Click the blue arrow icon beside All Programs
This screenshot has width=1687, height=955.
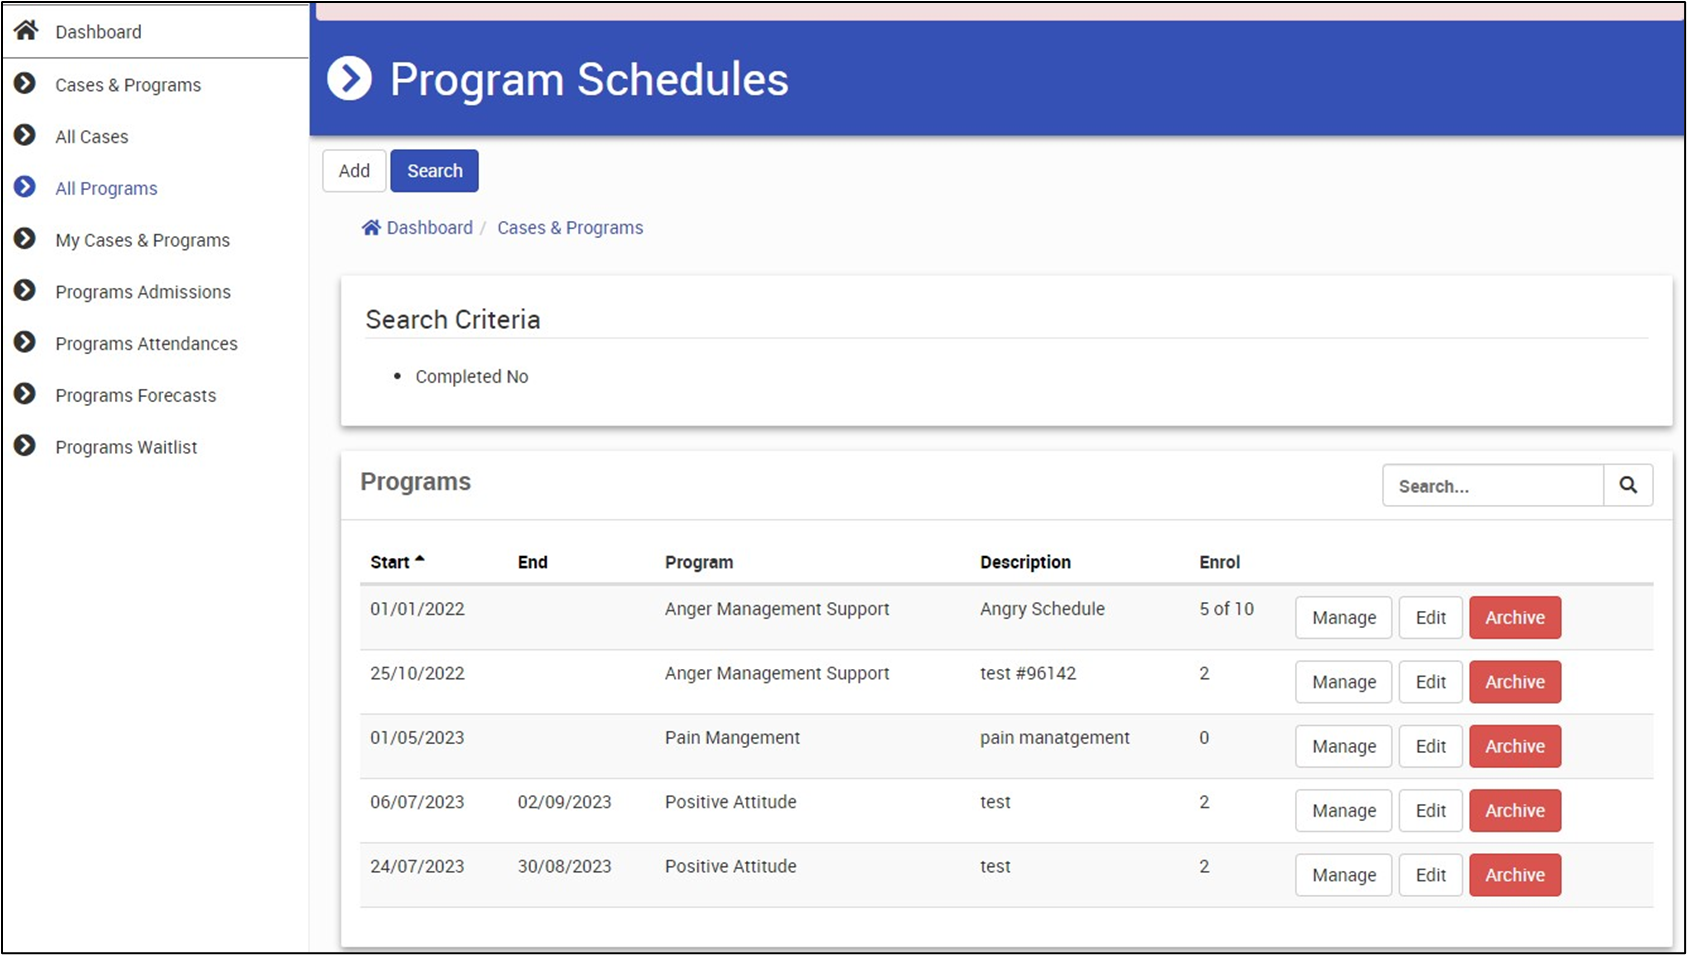[x=25, y=187]
